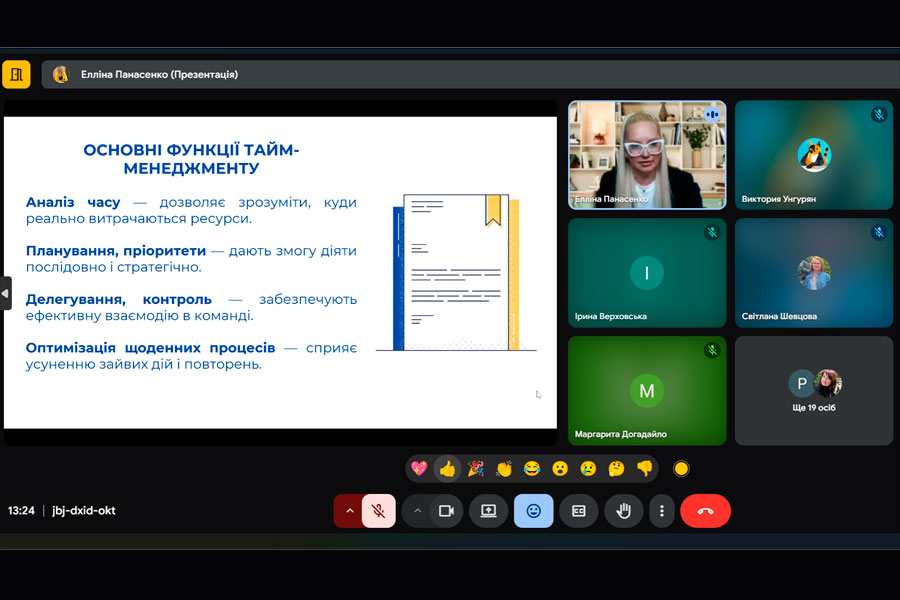This screenshot has width=900, height=600.
Task: Send the laughing with tears reaction
Action: pos(532,469)
